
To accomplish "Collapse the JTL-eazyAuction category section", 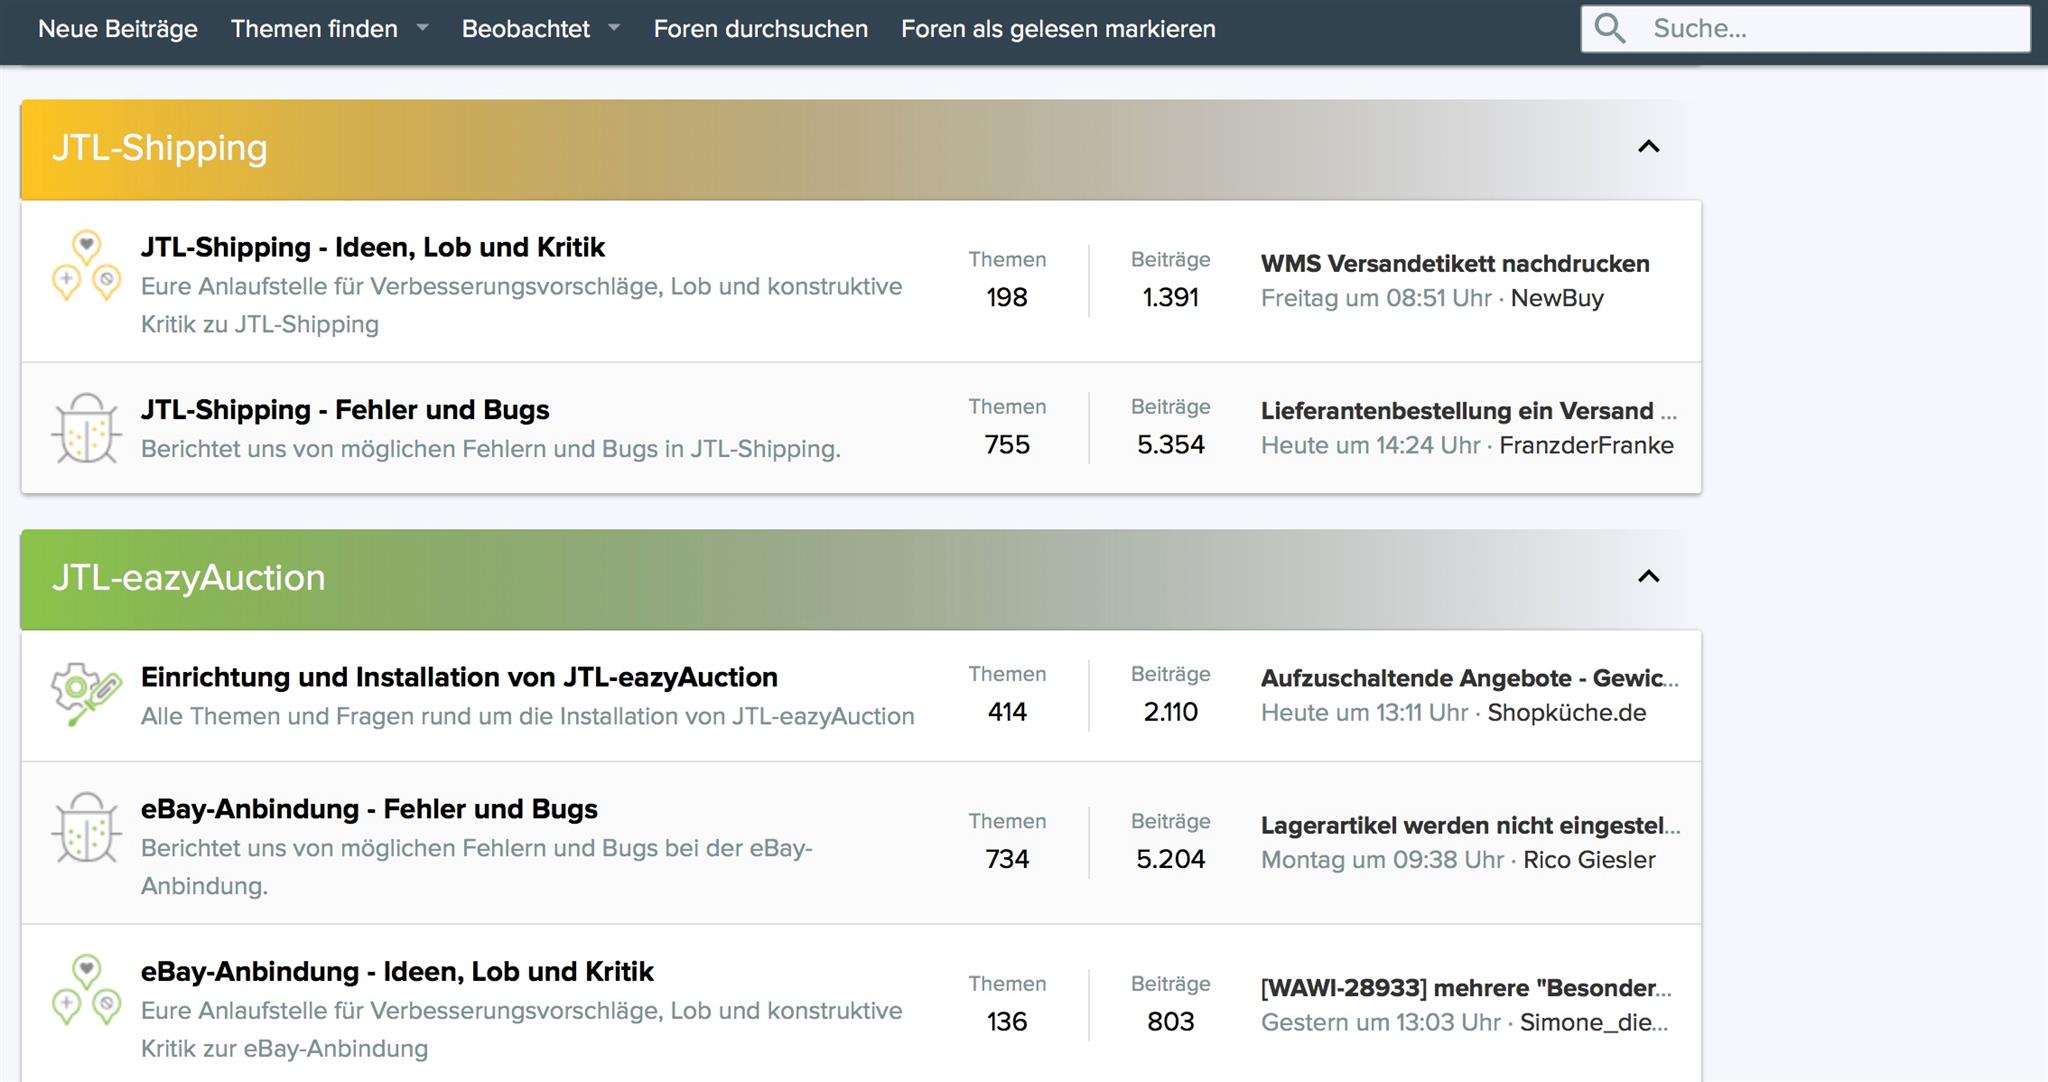I will pos(1649,578).
